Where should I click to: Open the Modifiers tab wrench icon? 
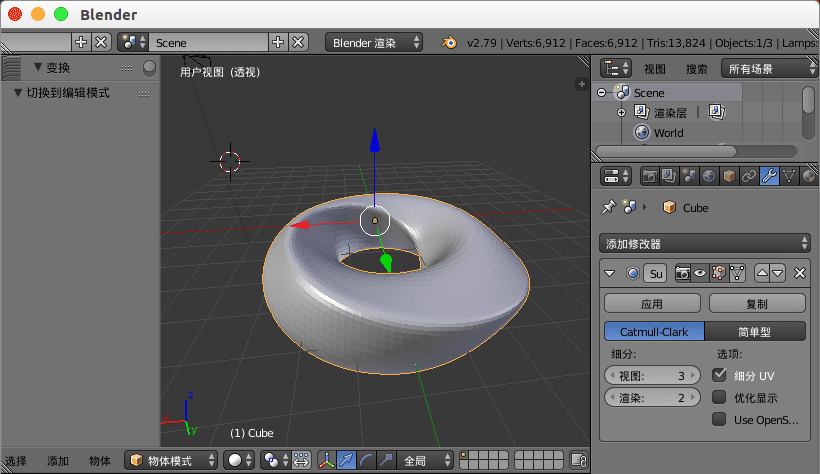click(769, 177)
